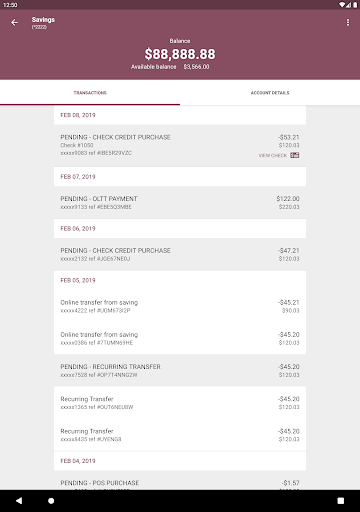Tap the $88,888.88 balance amount
Screen dimensions: 360x512
(180, 54)
